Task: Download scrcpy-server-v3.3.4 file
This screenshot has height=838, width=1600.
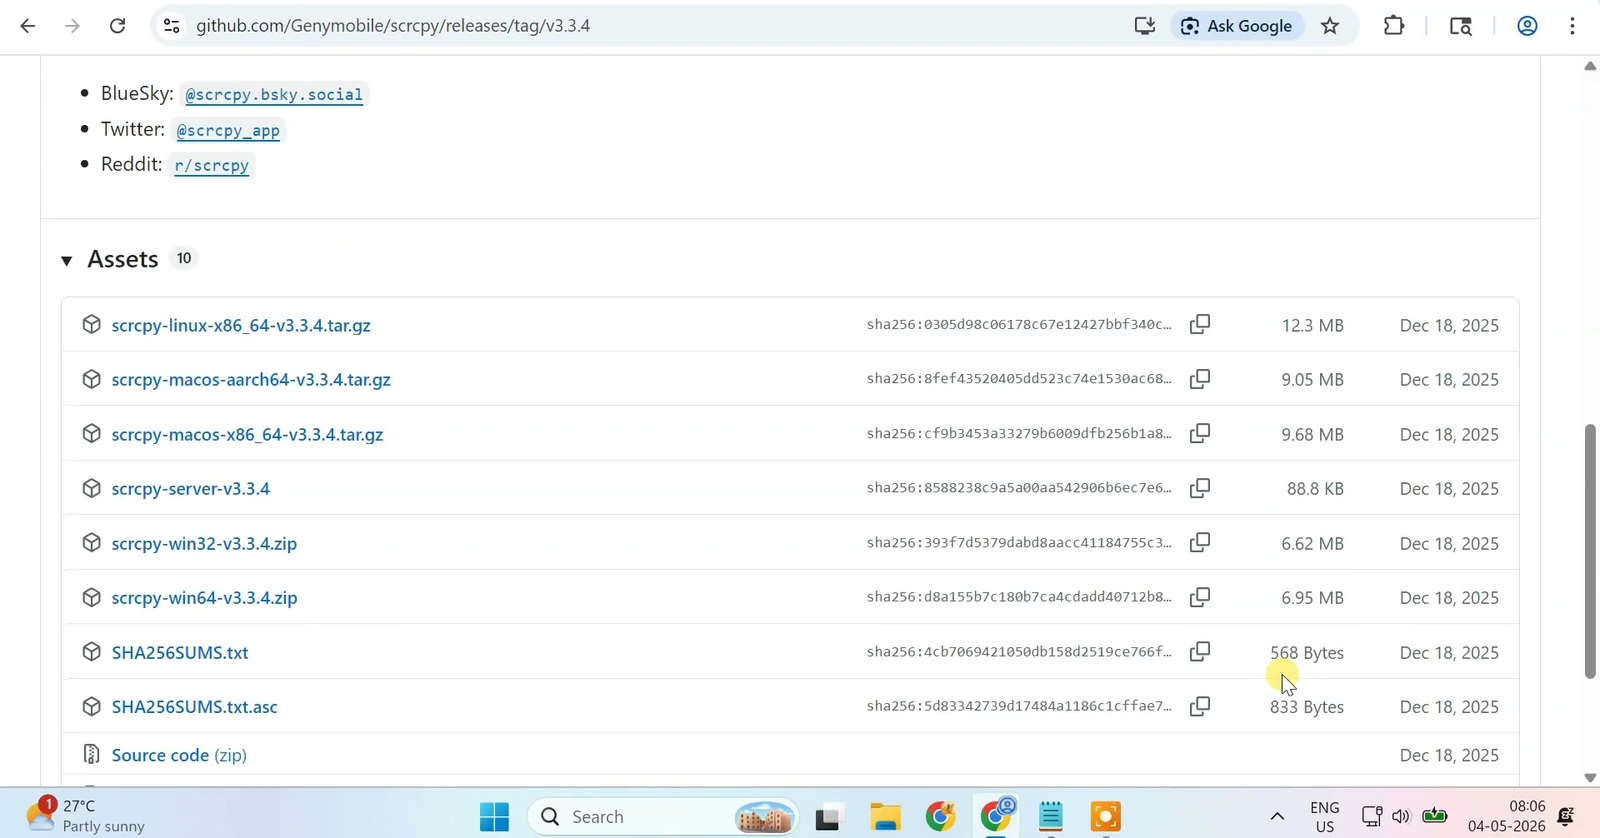Action: pos(191,489)
